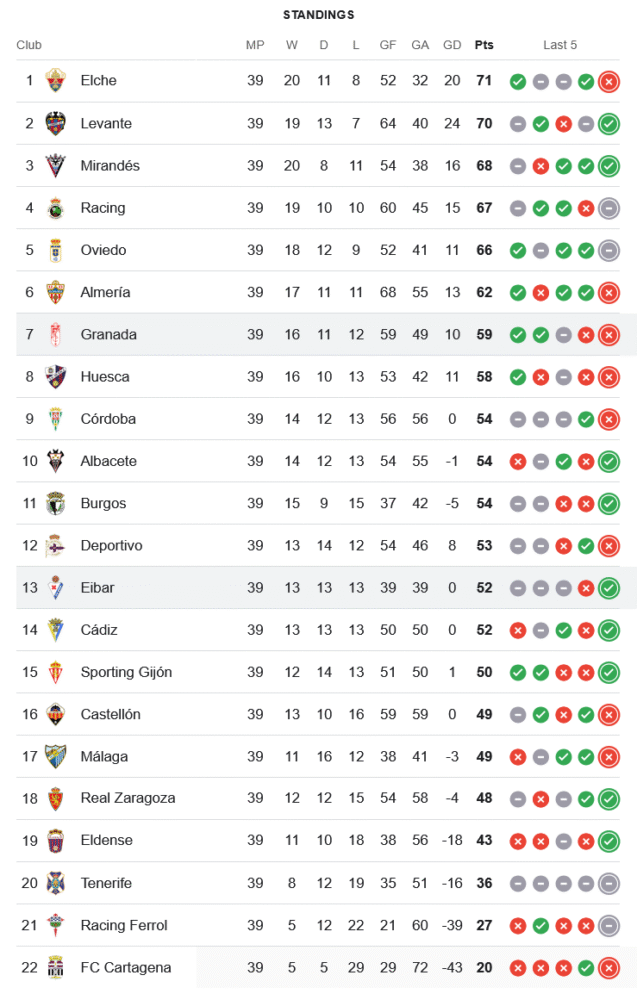Click the Last 5 column header
The width and height of the screenshot is (637, 1000).
coord(560,45)
